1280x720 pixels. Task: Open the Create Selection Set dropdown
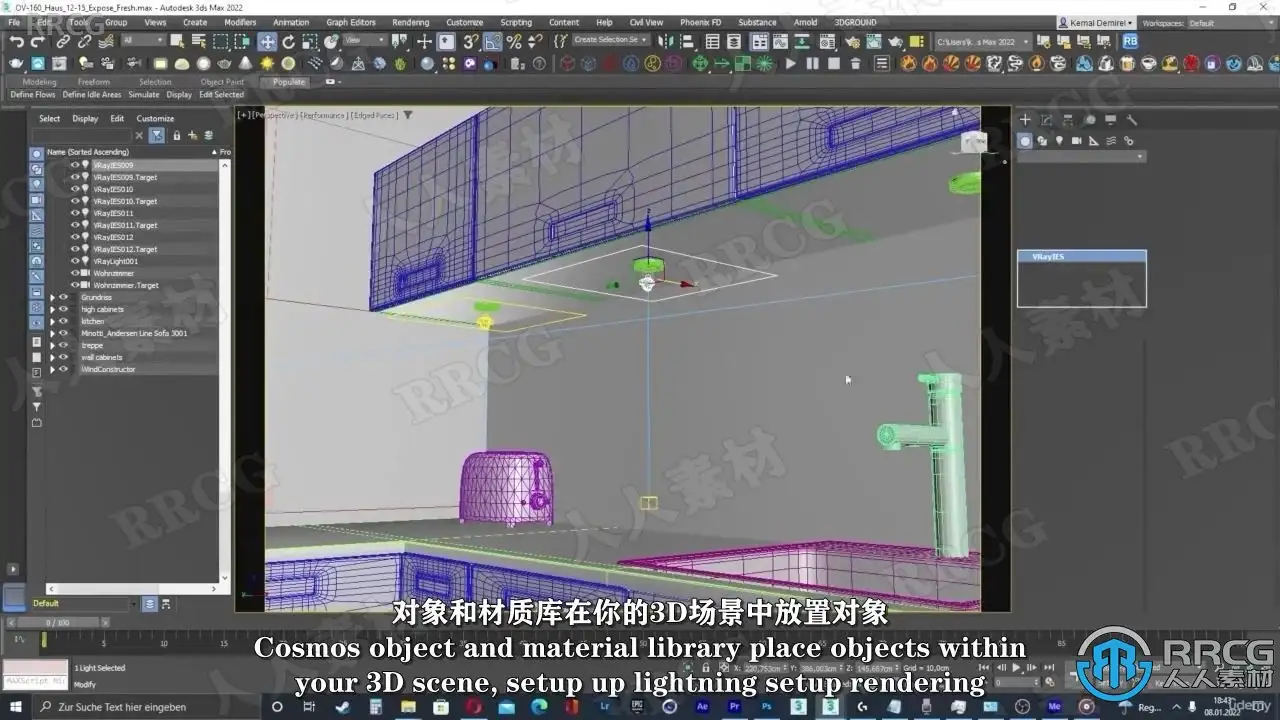click(610, 41)
